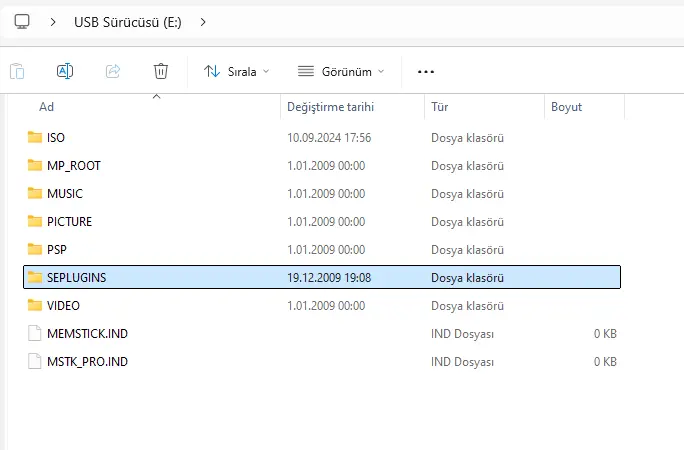Viewport: 684px width, 450px height.
Task: Open the three-dots more options menu
Action: point(426,72)
